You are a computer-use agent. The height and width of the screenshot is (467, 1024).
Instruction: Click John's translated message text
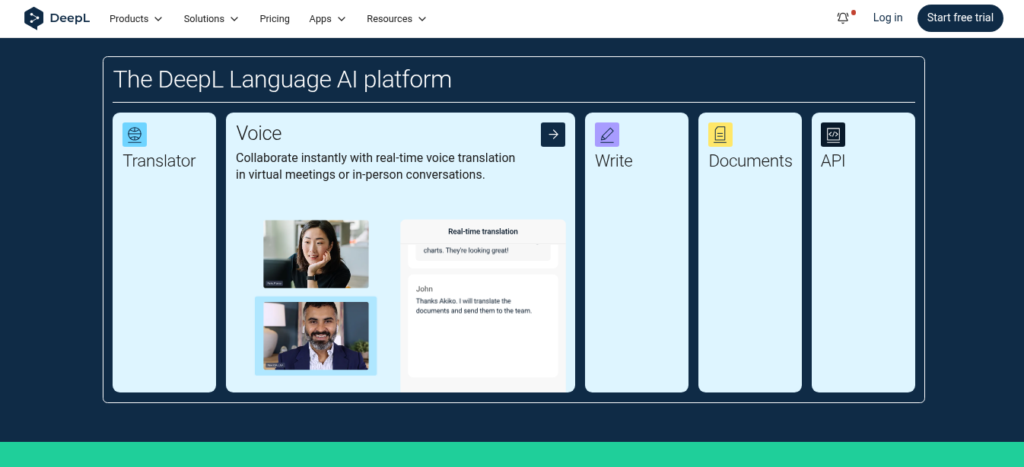(x=474, y=306)
